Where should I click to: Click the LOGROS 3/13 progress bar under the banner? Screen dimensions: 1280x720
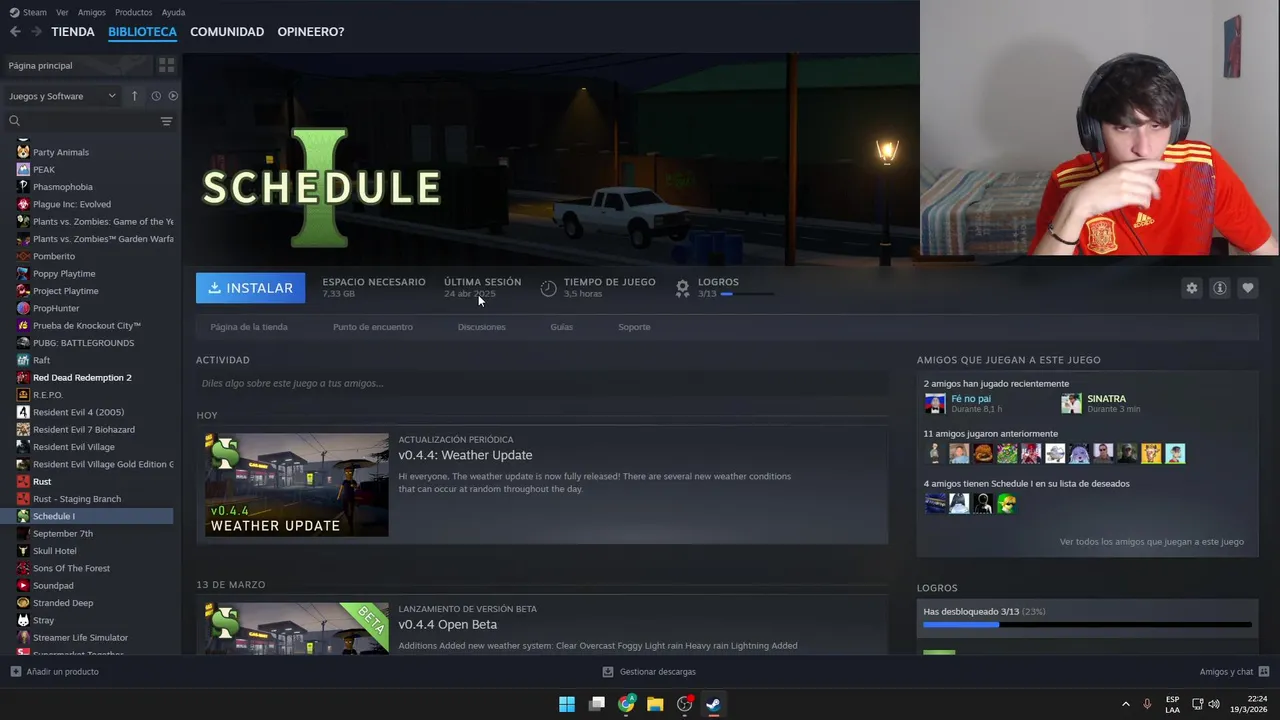[x=748, y=294]
